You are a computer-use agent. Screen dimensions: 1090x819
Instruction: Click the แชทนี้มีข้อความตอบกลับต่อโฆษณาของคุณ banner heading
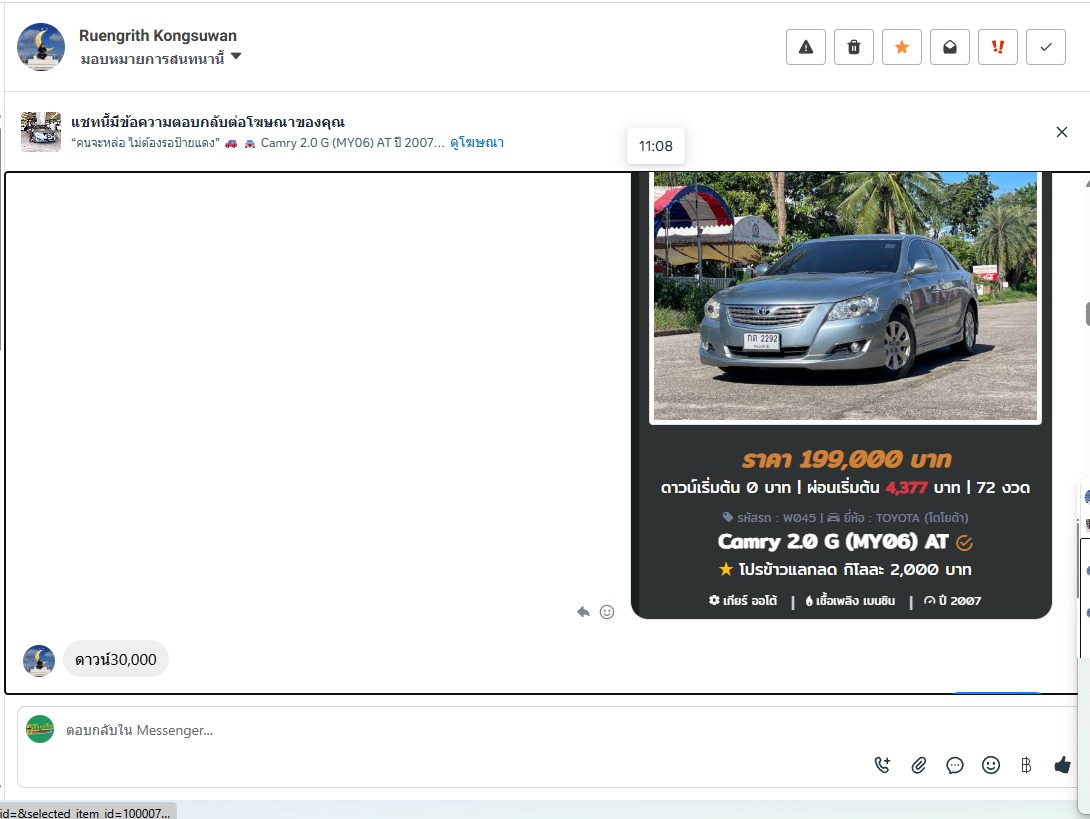pos(208,122)
